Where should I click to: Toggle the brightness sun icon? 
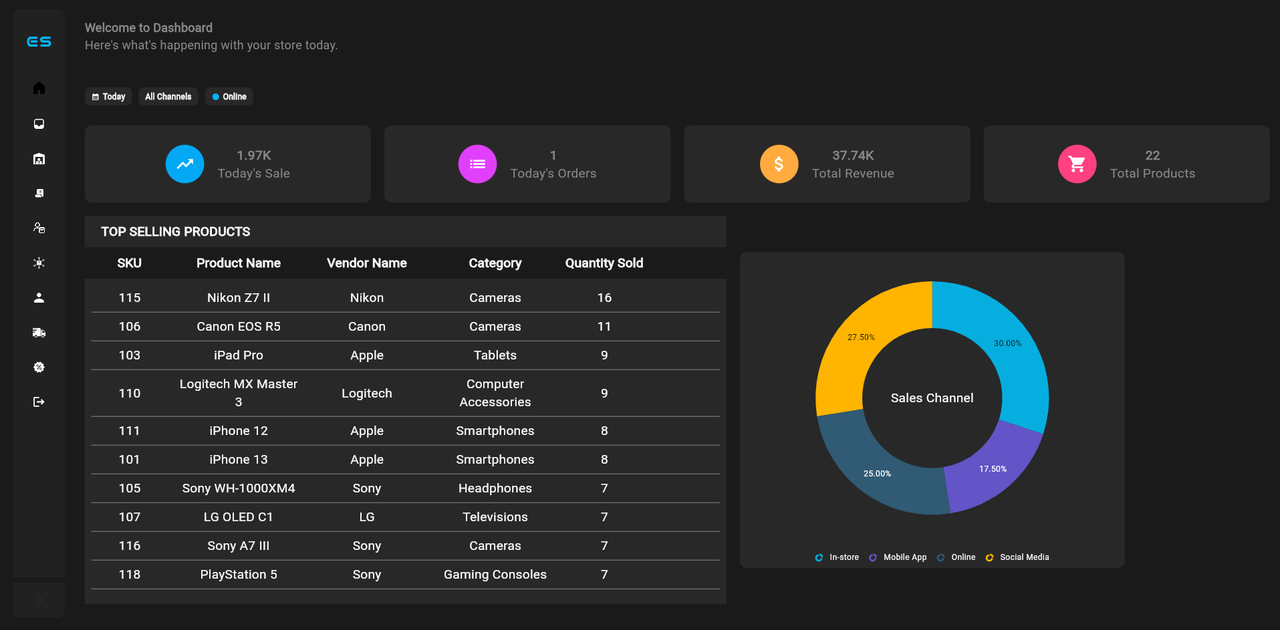point(38,262)
